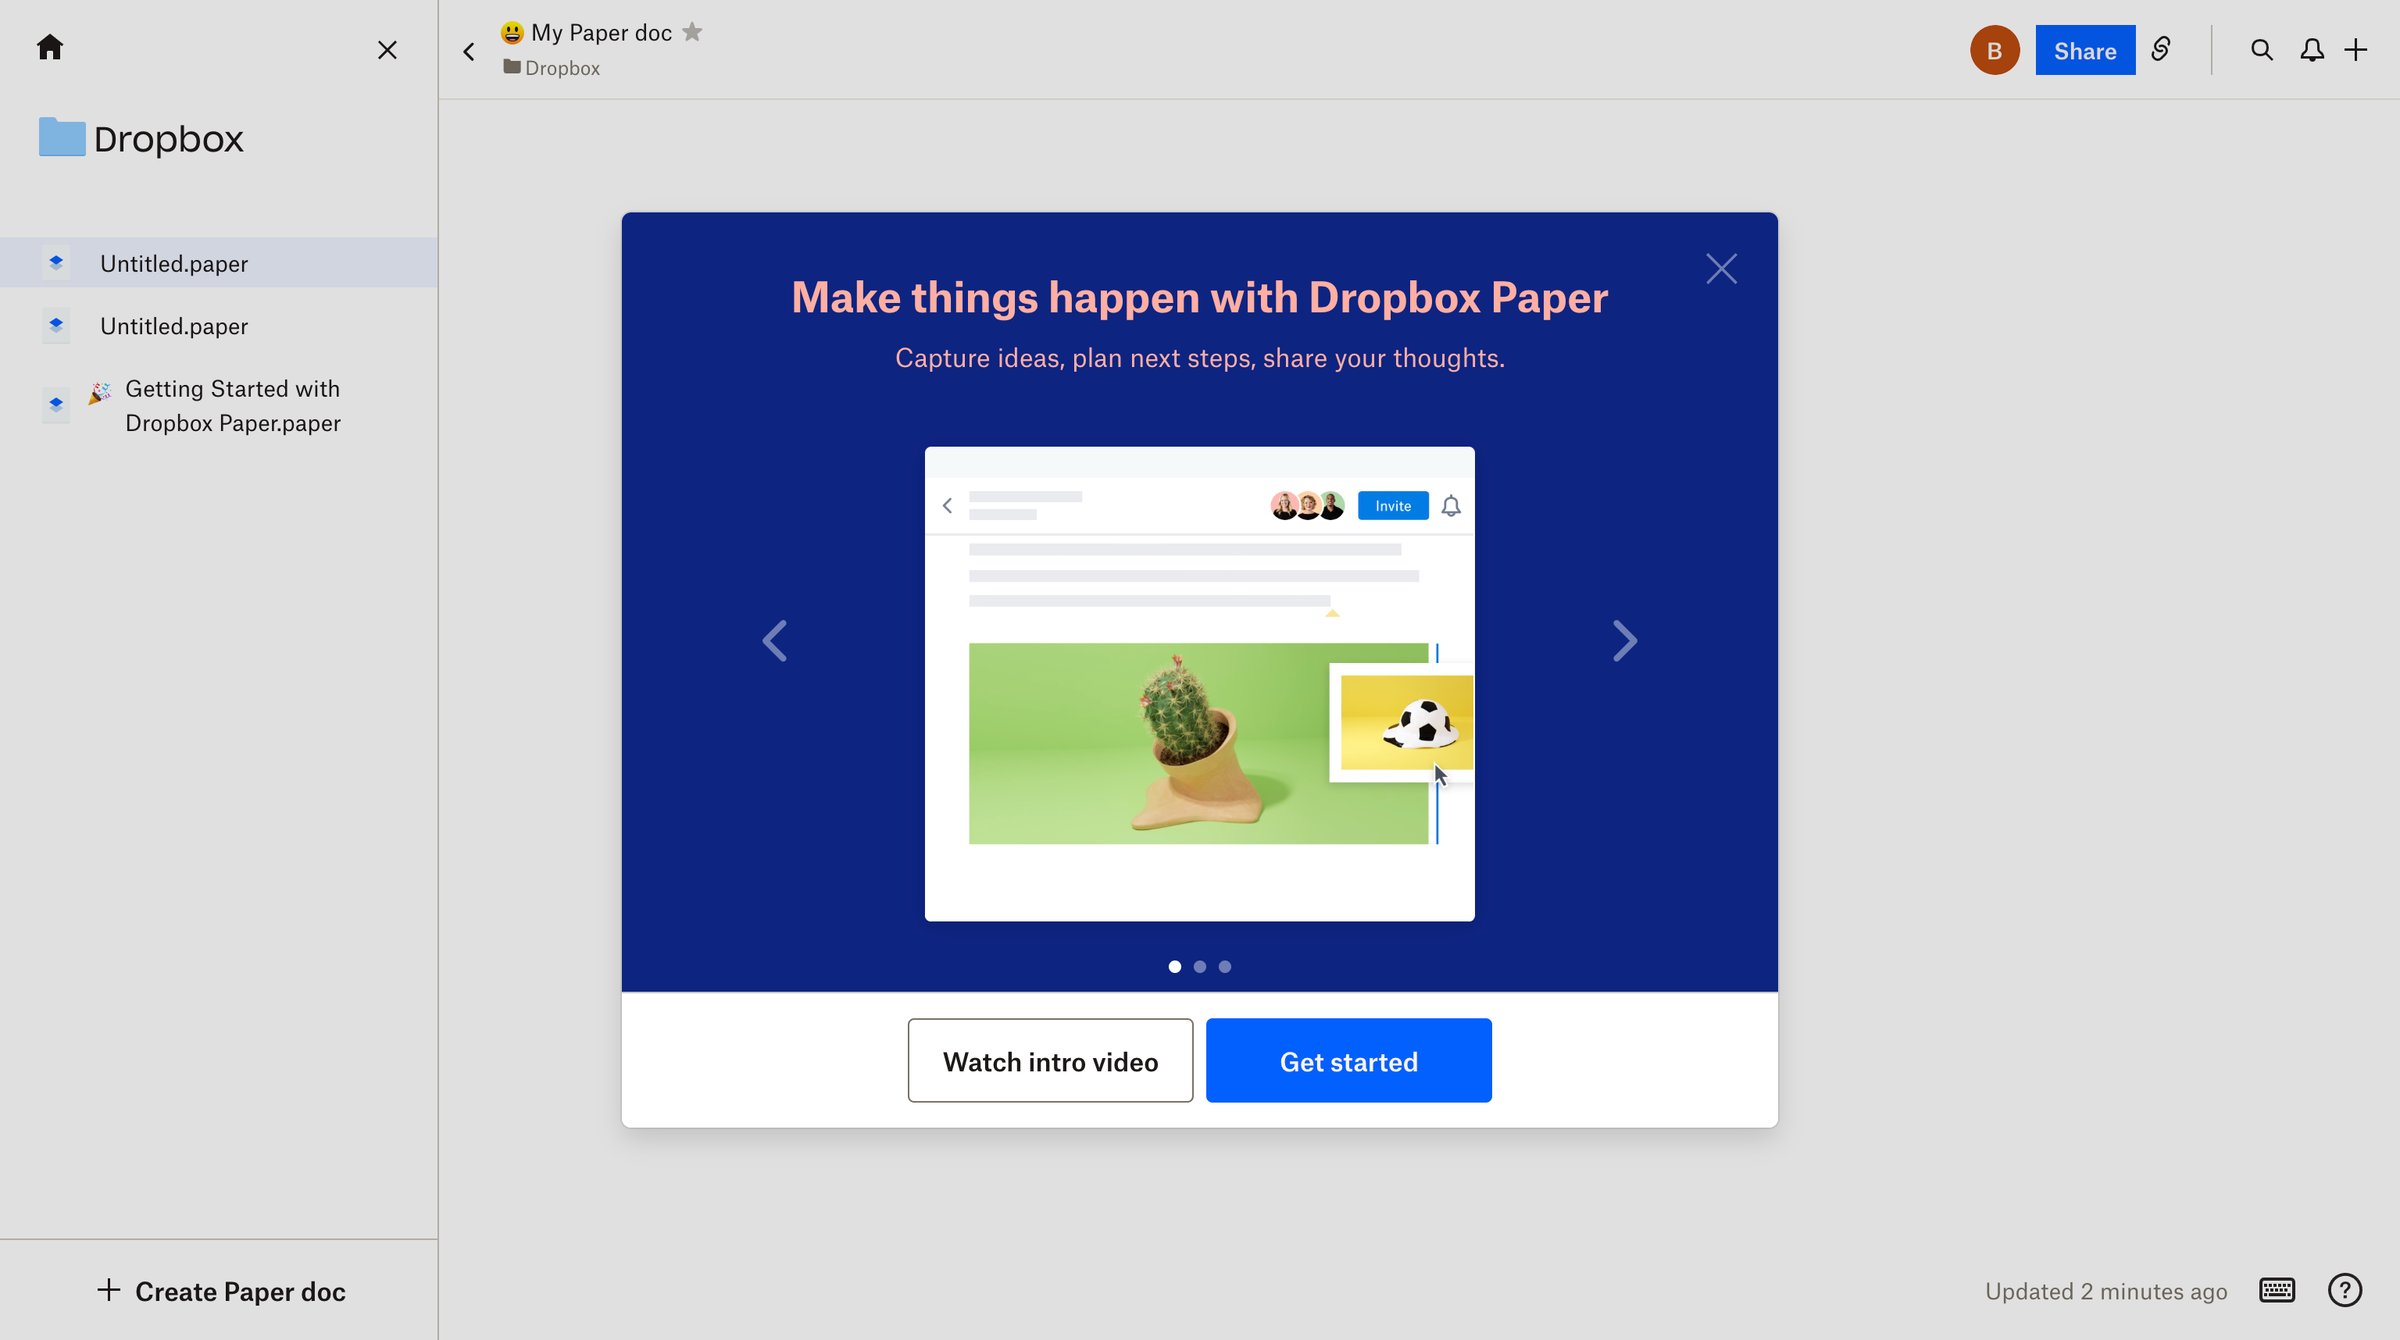Copy the document link with the chain icon
This screenshot has height=1340, width=2400.
pos(2161,49)
